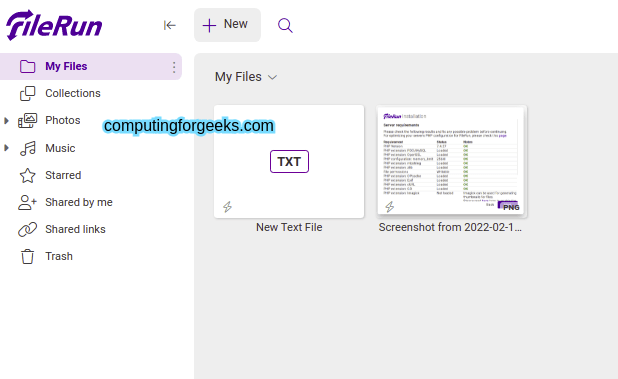Collapse the sidebar with the arrow icon
618x379 pixels.
click(169, 25)
